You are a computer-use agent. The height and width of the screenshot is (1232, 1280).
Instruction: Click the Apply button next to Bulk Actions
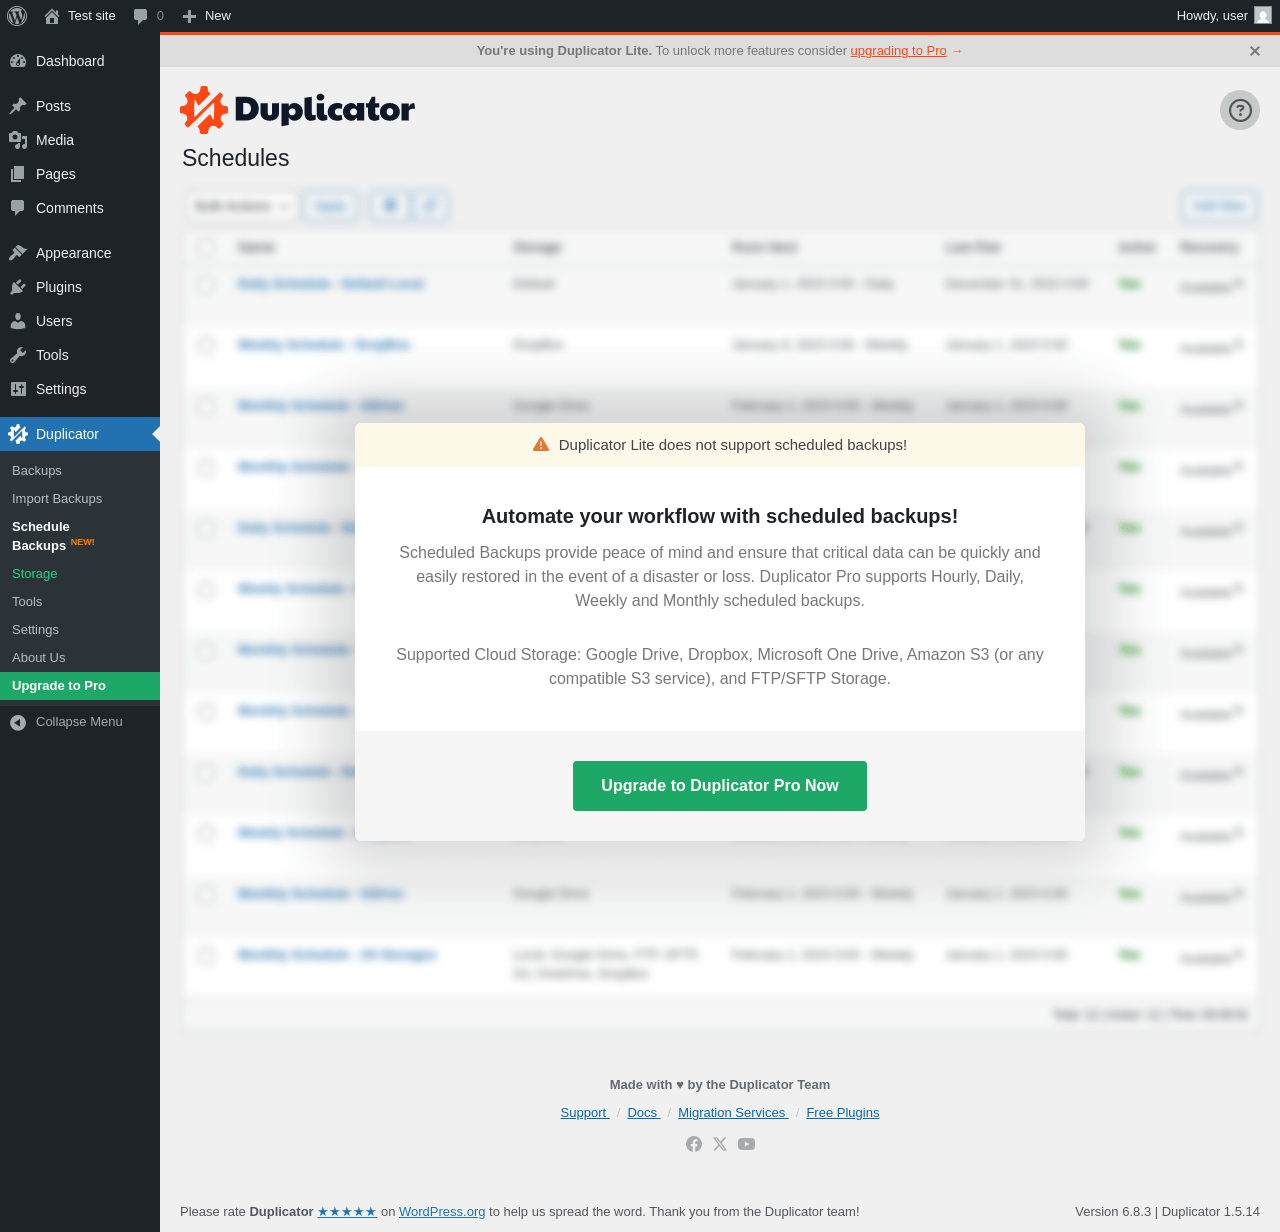click(330, 206)
